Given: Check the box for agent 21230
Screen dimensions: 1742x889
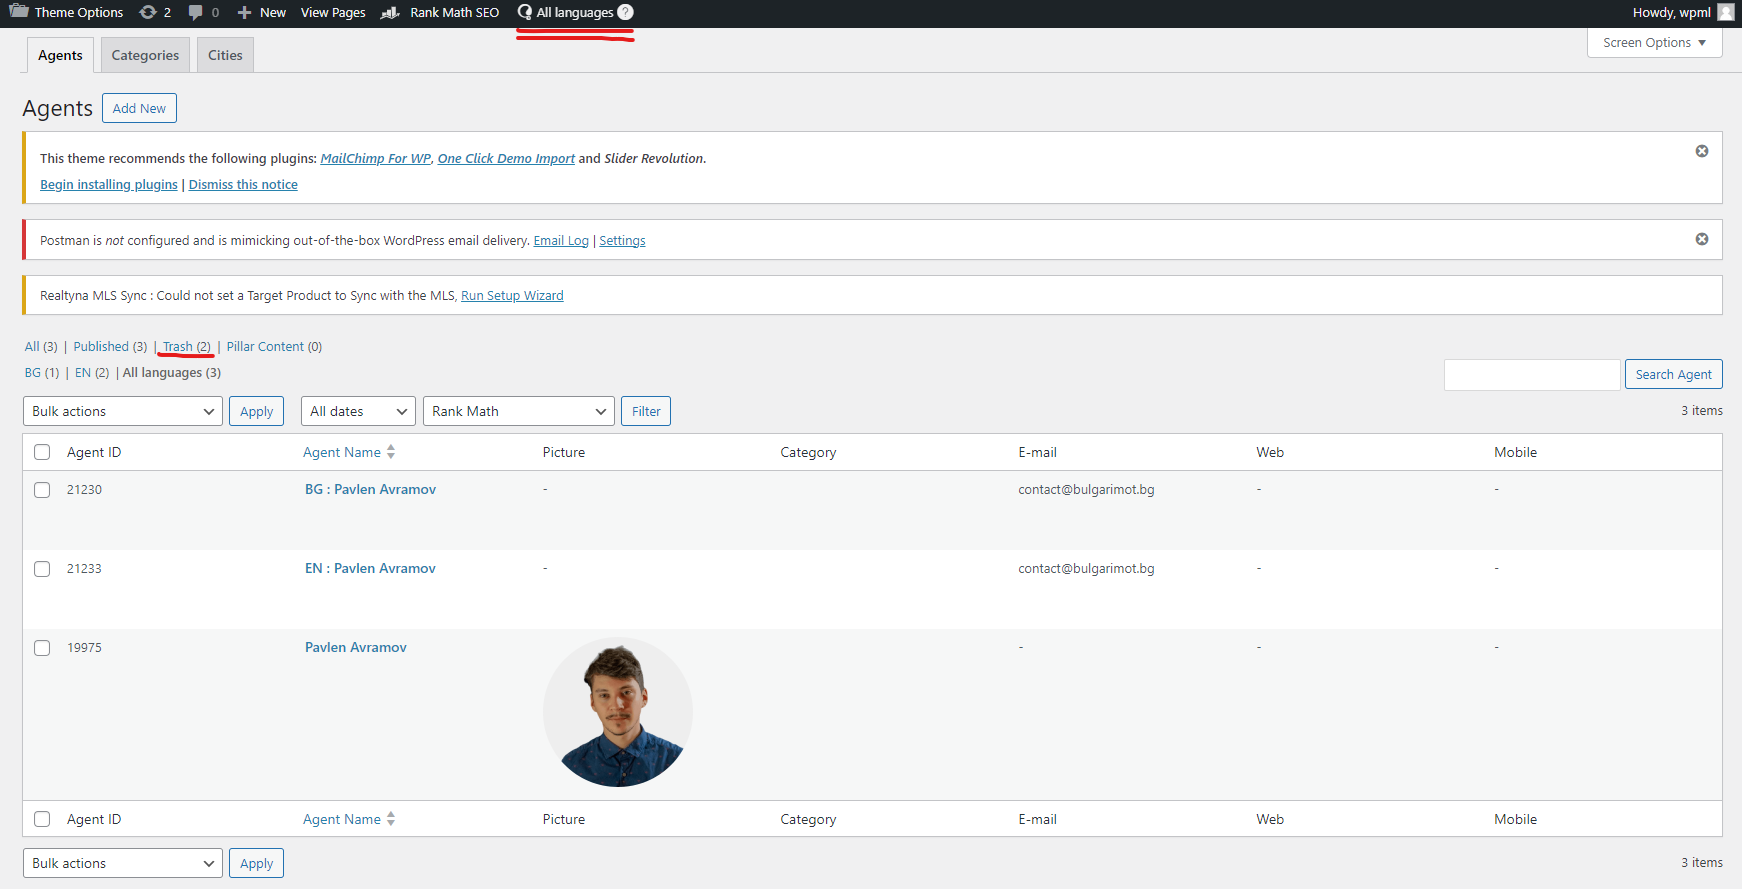Looking at the screenshot, I should [x=42, y=490].
